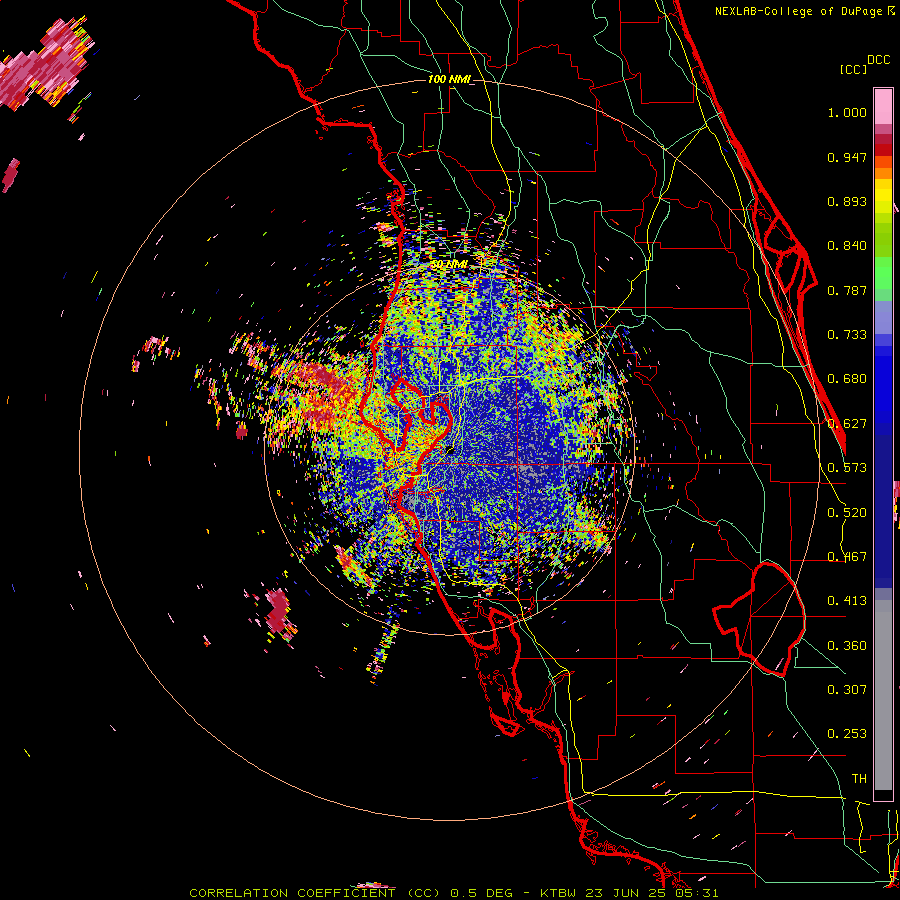900x900 pixels.
Task: Click the TH threshold label
Action: 859,779
